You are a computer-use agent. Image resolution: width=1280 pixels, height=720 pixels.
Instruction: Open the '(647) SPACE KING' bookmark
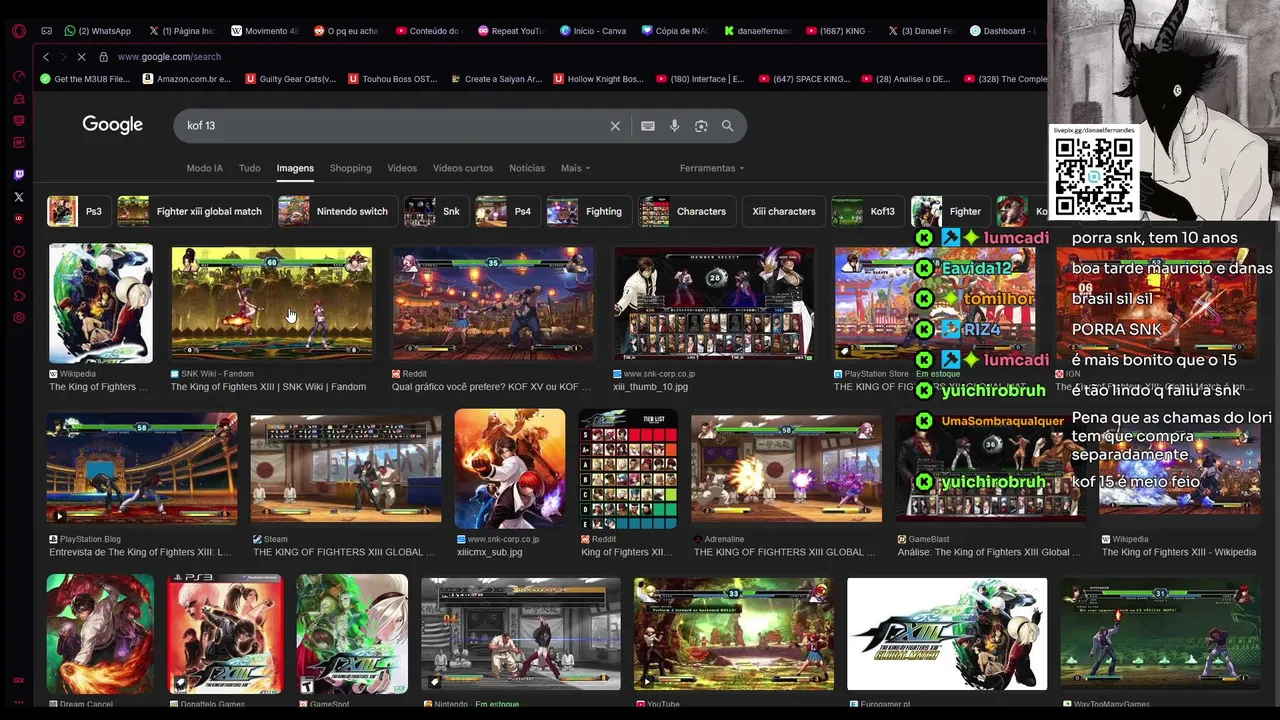(x=805, y=79)
